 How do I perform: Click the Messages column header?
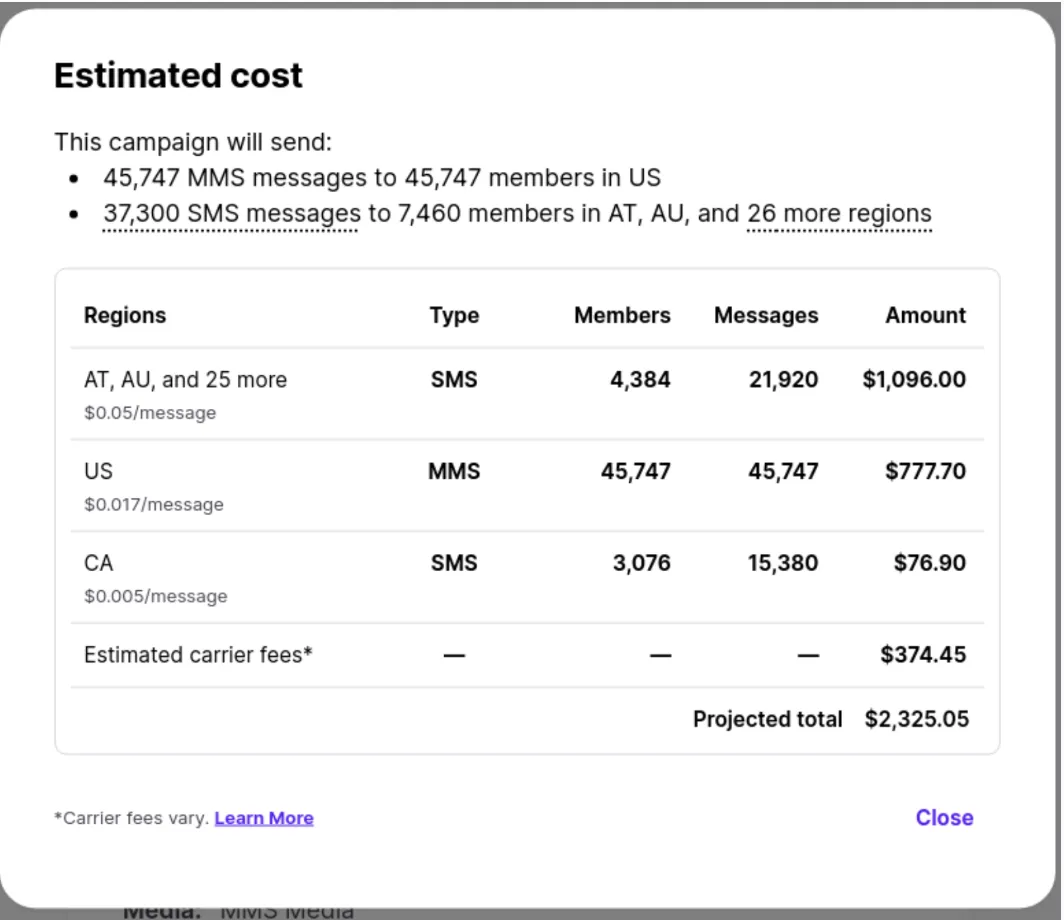(765, 315)
